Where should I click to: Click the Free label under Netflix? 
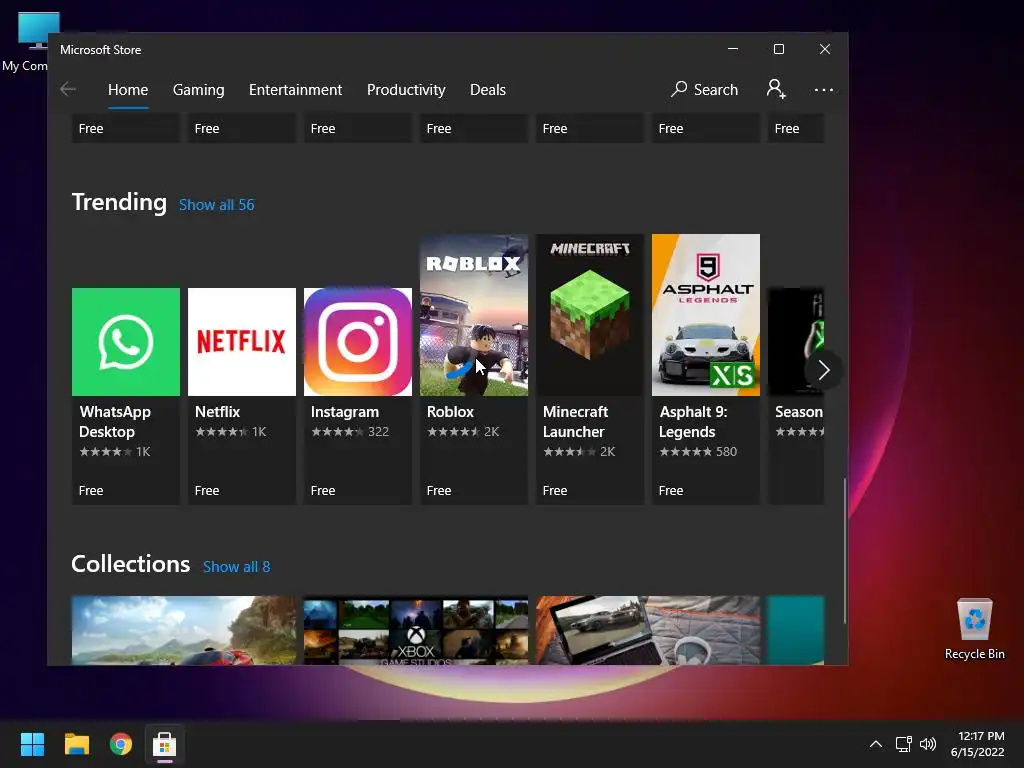pos(207,490)
